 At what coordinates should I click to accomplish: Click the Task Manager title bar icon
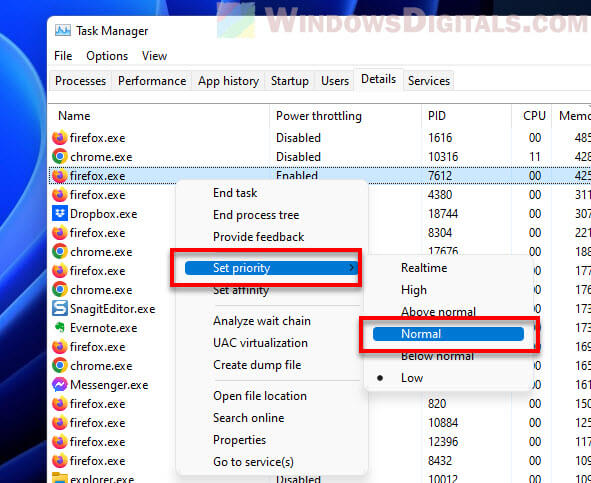63,31
